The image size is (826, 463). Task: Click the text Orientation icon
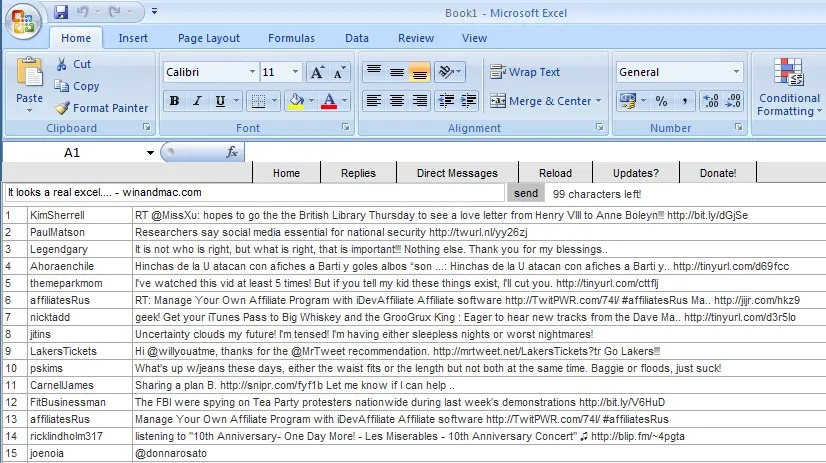tap(449, 72)
